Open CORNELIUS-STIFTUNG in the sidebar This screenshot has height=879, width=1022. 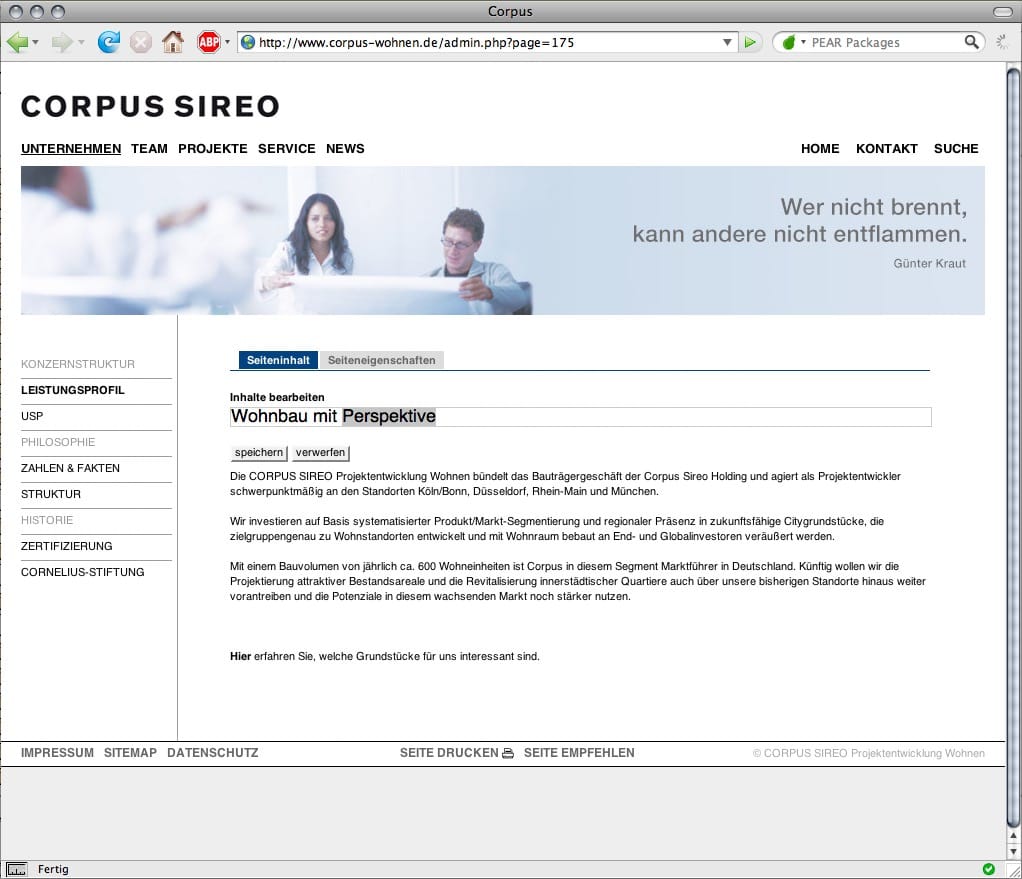(x=83, y=573)
